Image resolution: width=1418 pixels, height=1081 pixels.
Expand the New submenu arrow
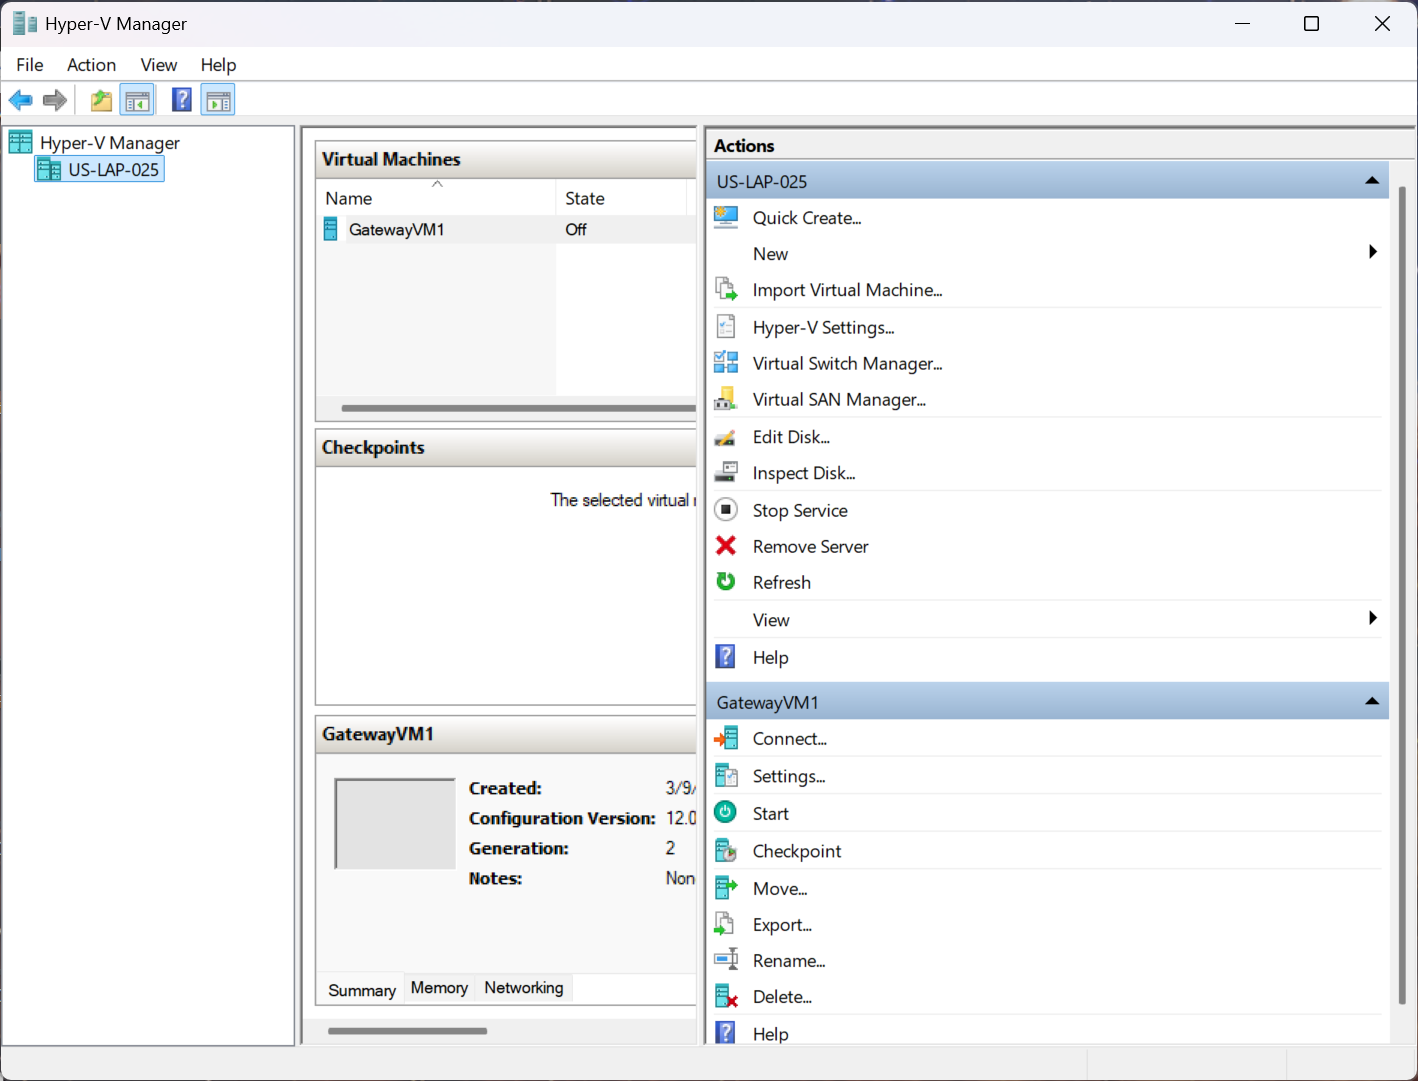click(1373, 252)
